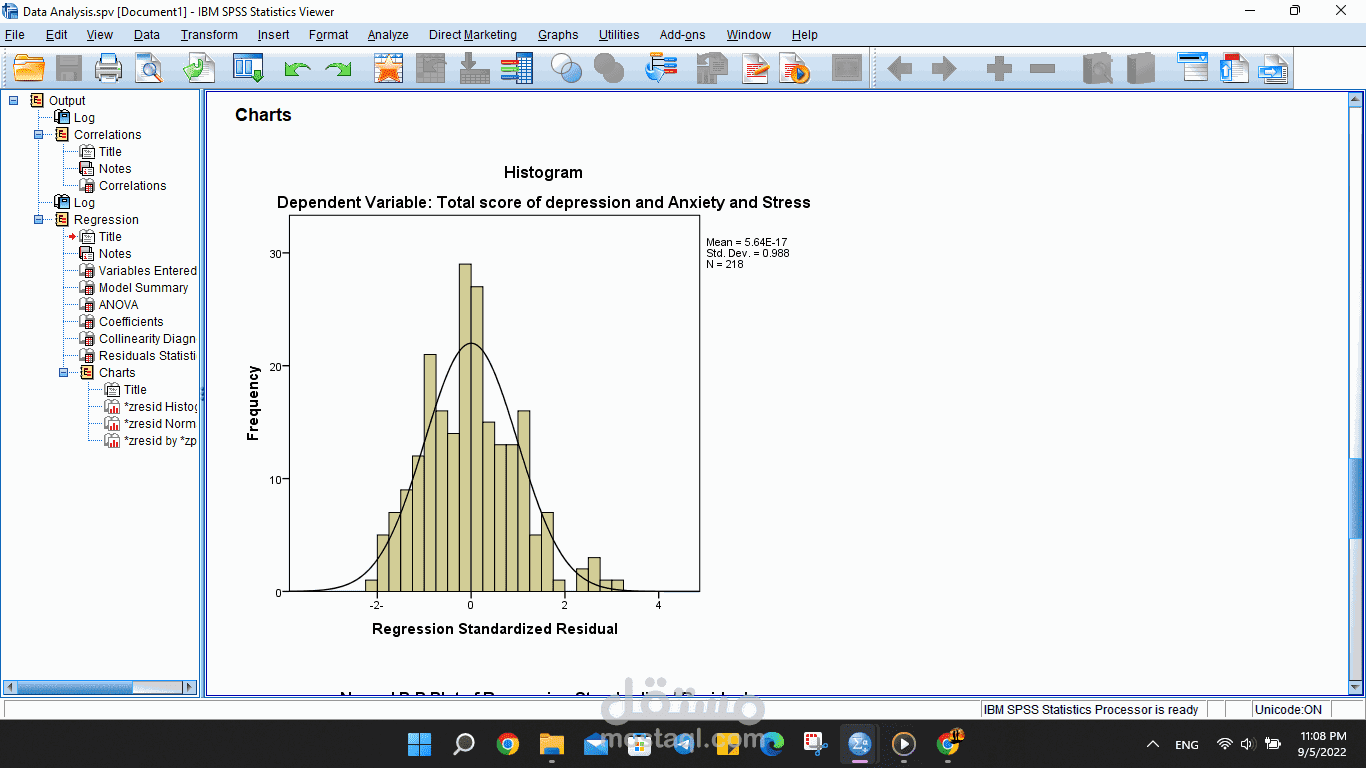Open Variables info with the colored table icon
1366x768 pixels.
pos(517,68)
